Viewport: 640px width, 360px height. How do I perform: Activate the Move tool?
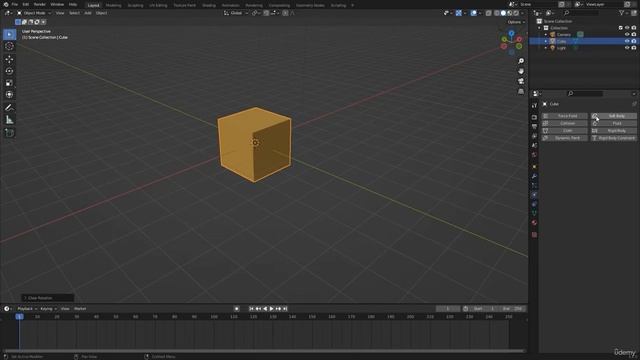click(x=9, y=59)
